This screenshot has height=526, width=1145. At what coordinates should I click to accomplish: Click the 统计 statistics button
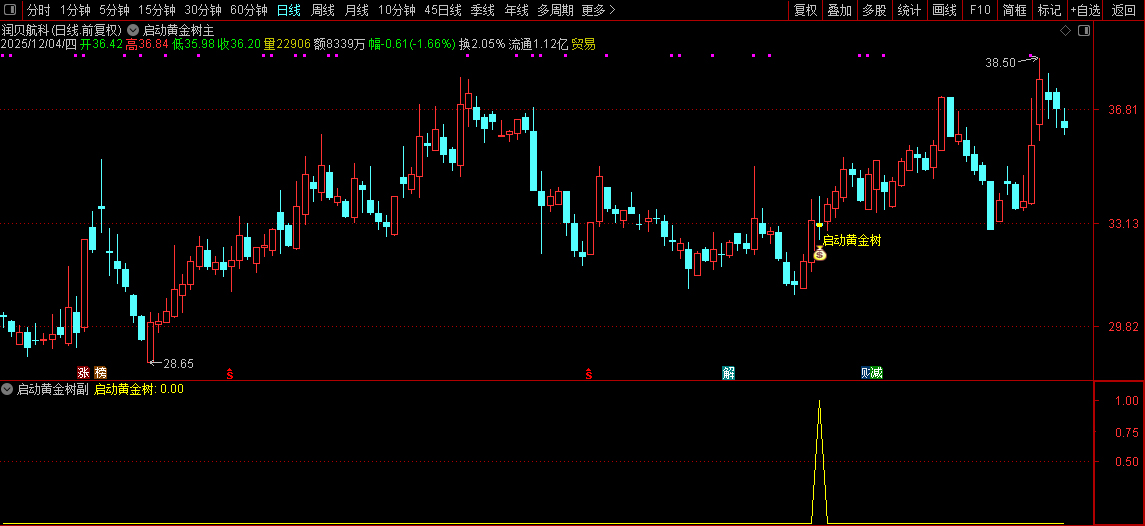pos(909,10)
